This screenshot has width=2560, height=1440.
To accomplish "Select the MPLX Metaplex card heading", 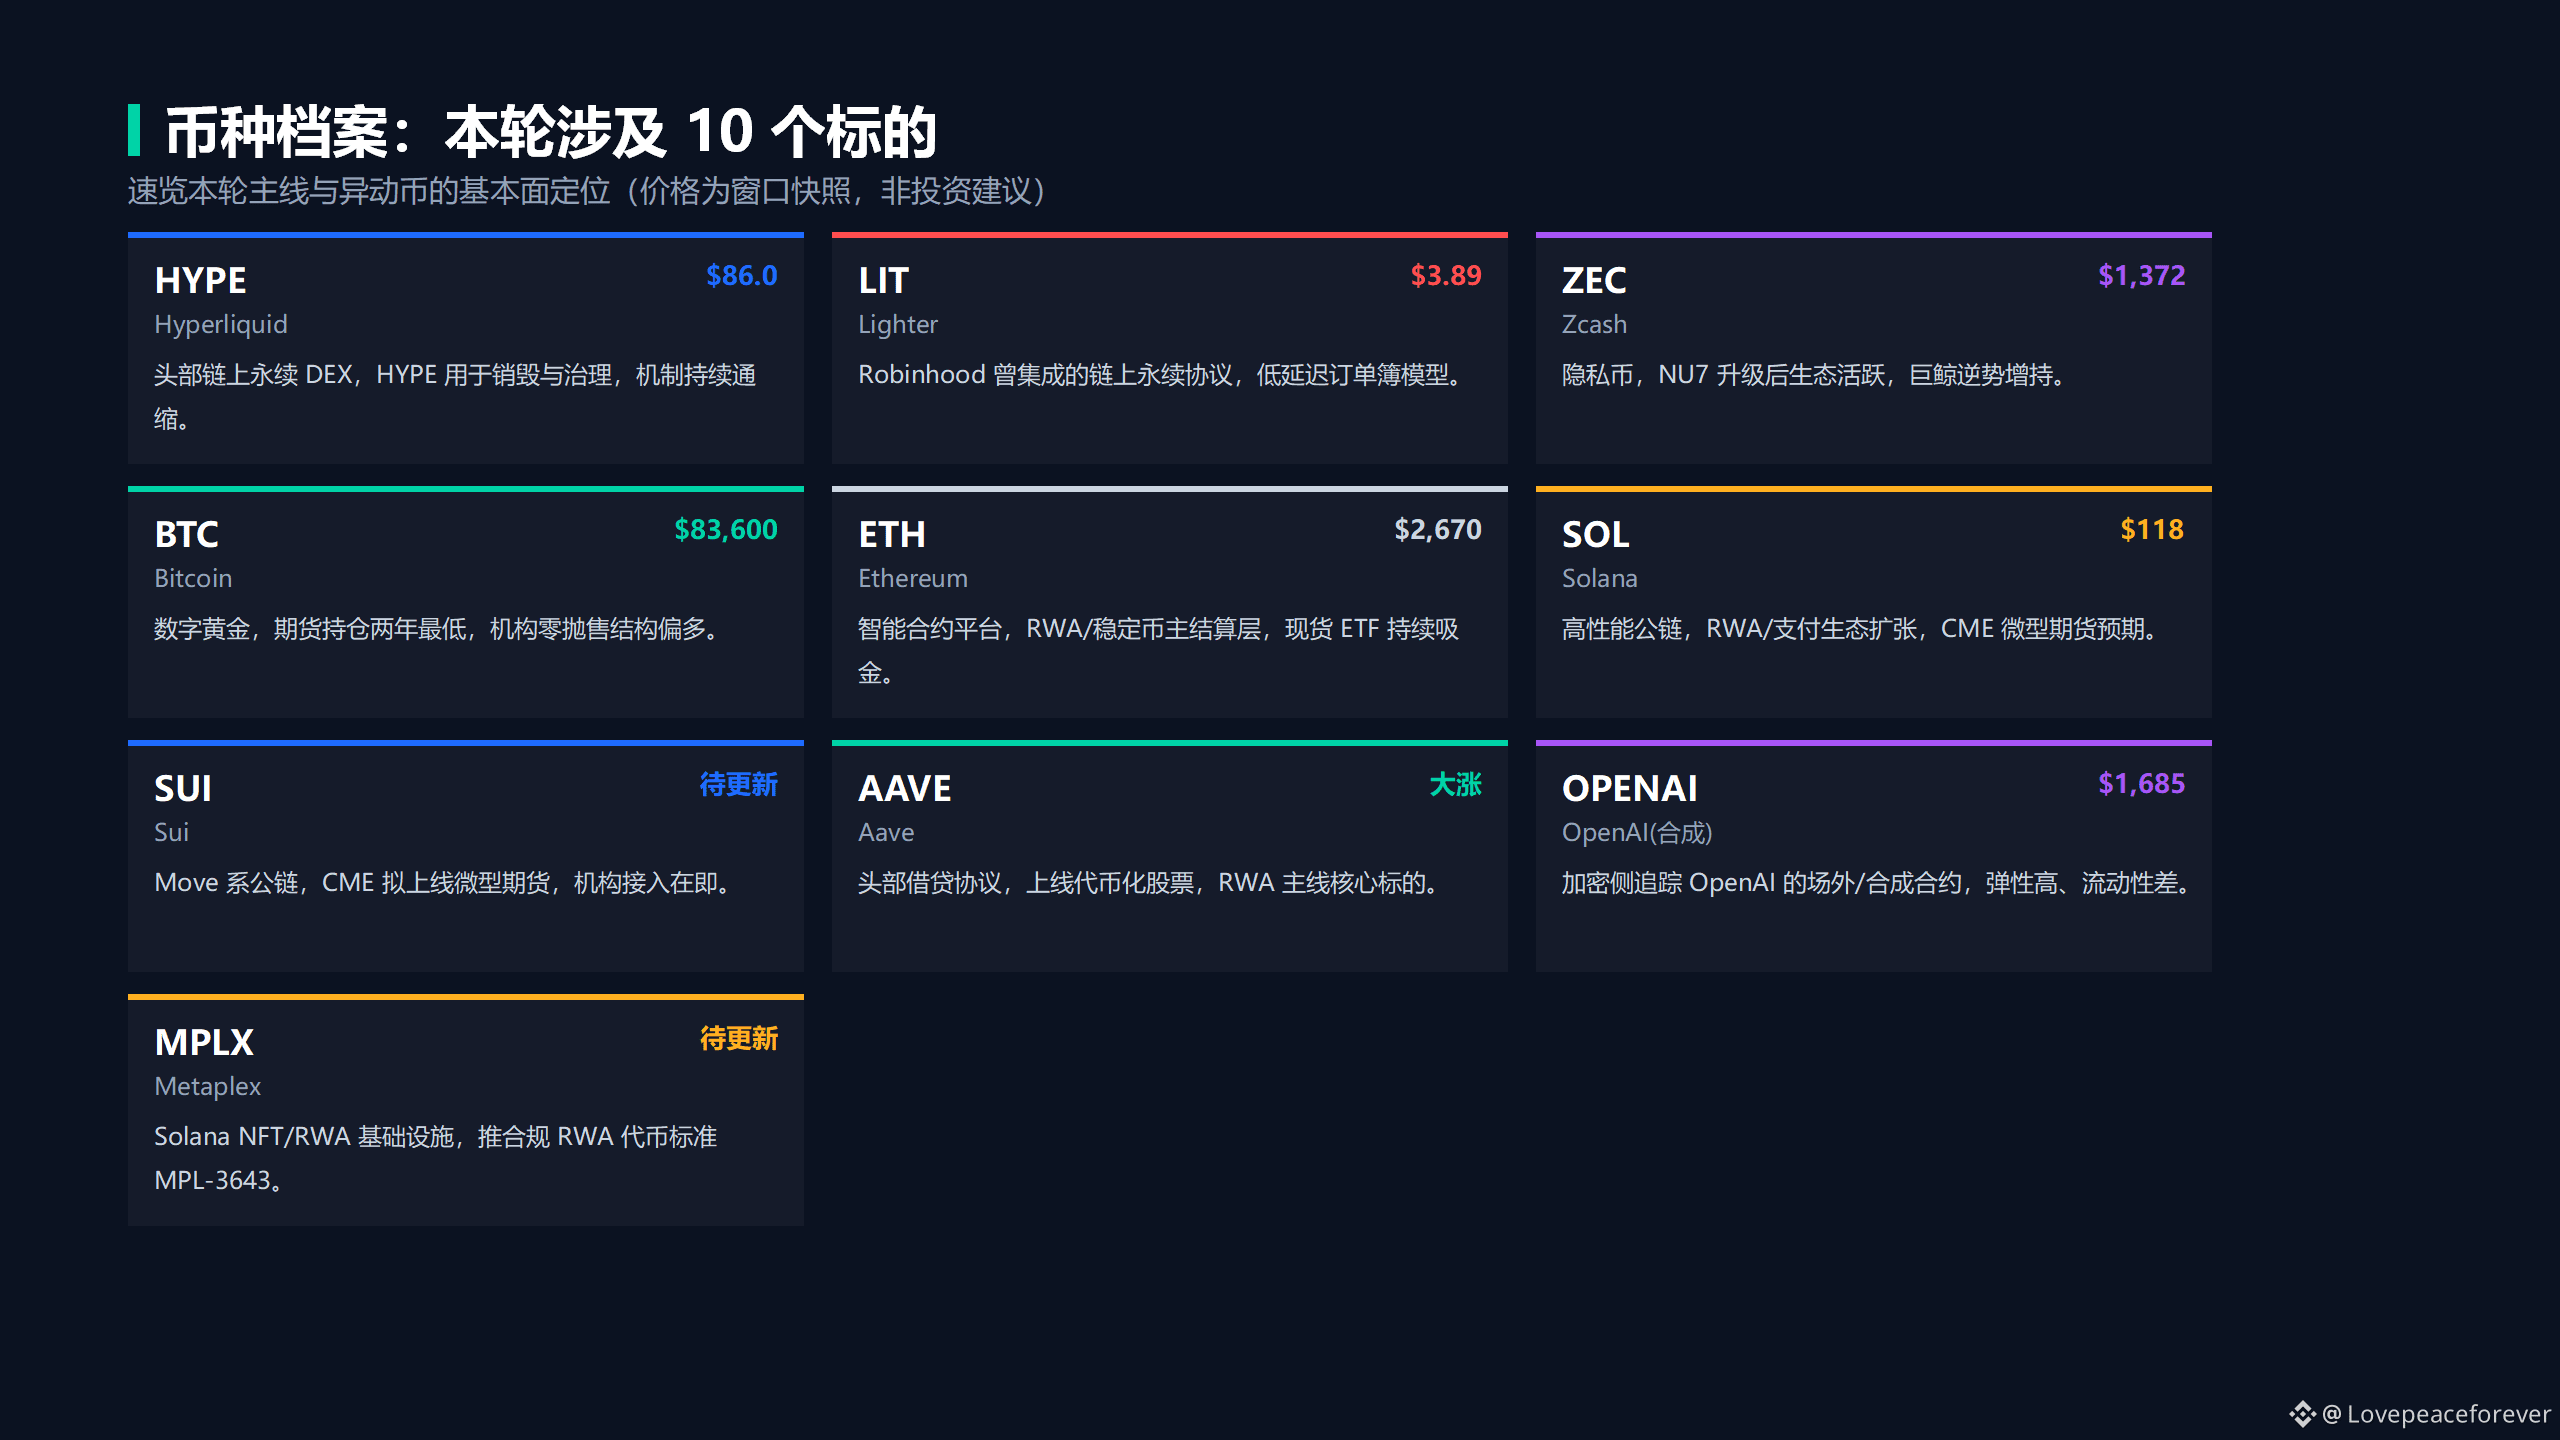I will click(204, 1042).
